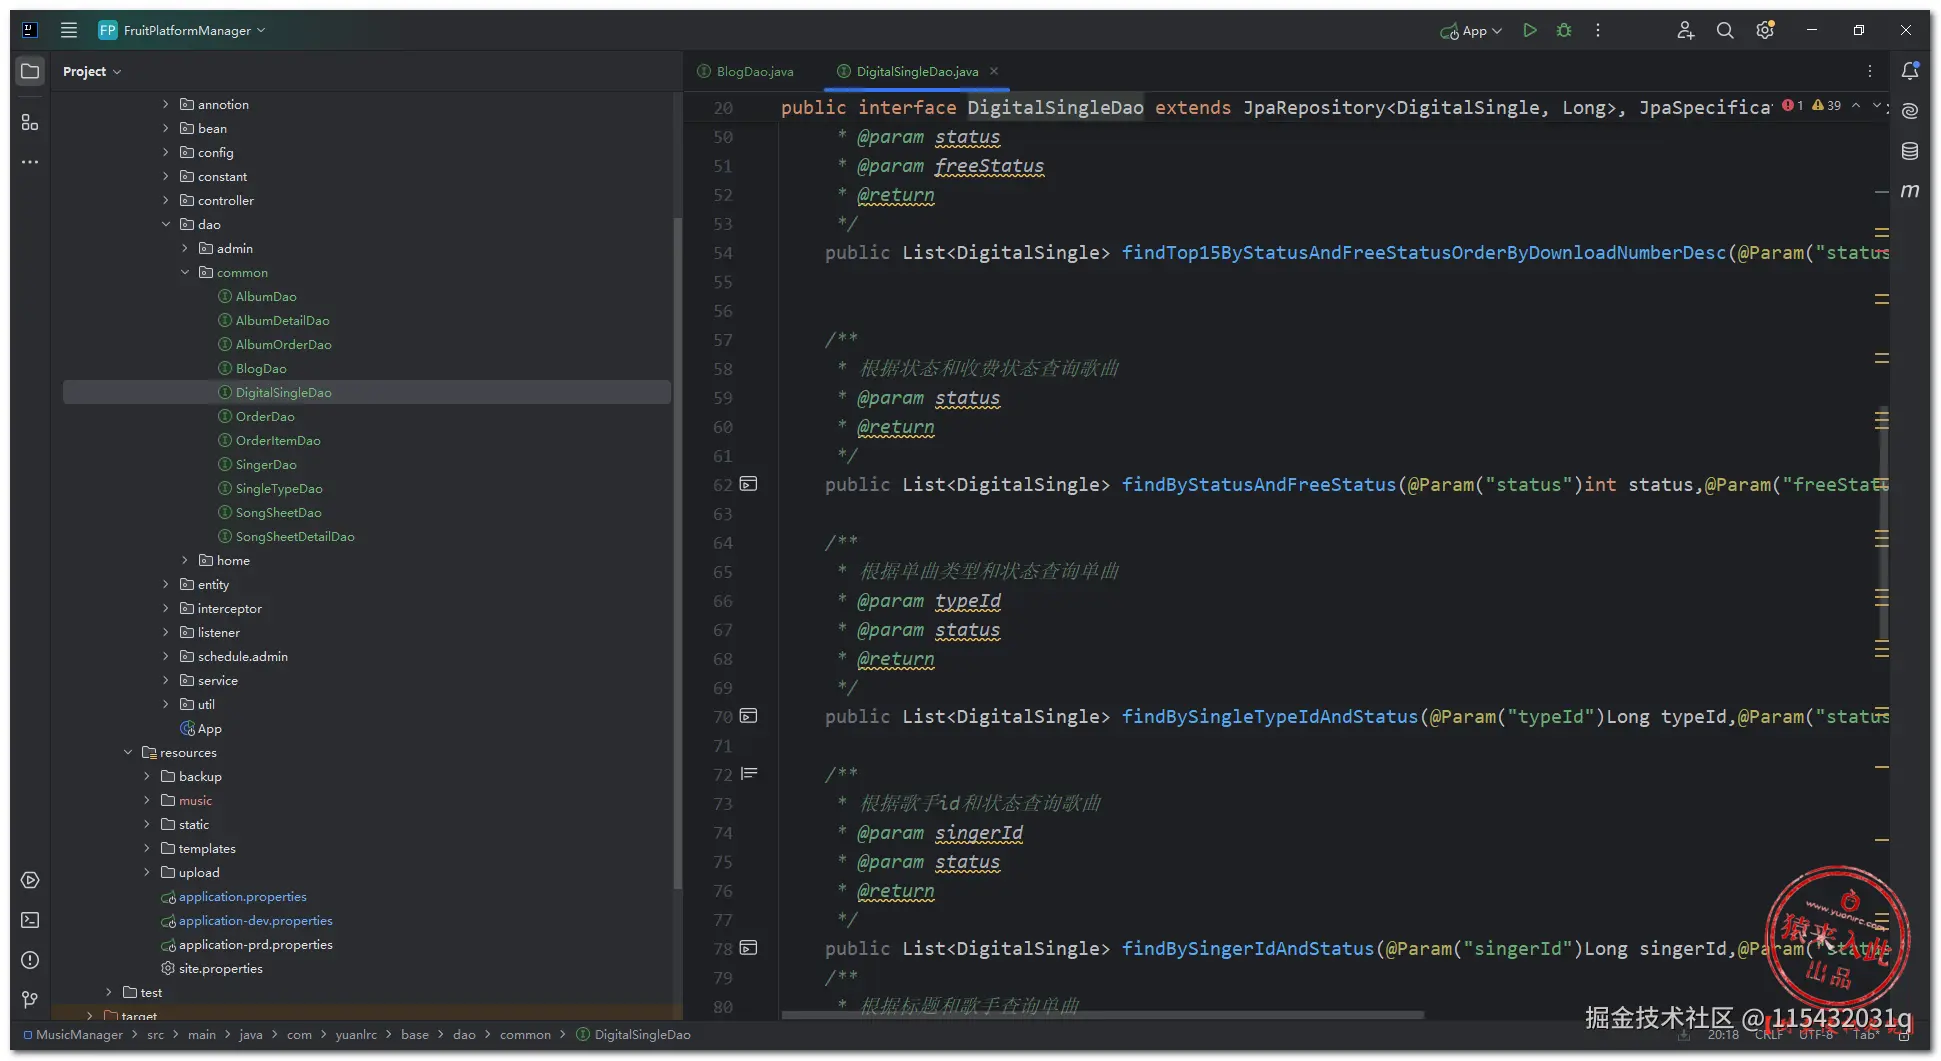Jump to next highlighted problem
1941x1061 pixels.
(1876, 105)
